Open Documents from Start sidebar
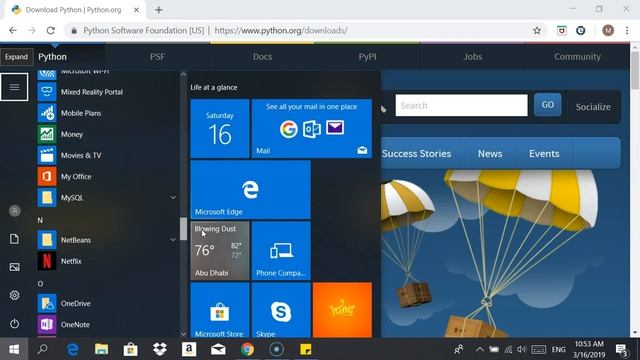This screenshot has width=640, height=360. 14,239
